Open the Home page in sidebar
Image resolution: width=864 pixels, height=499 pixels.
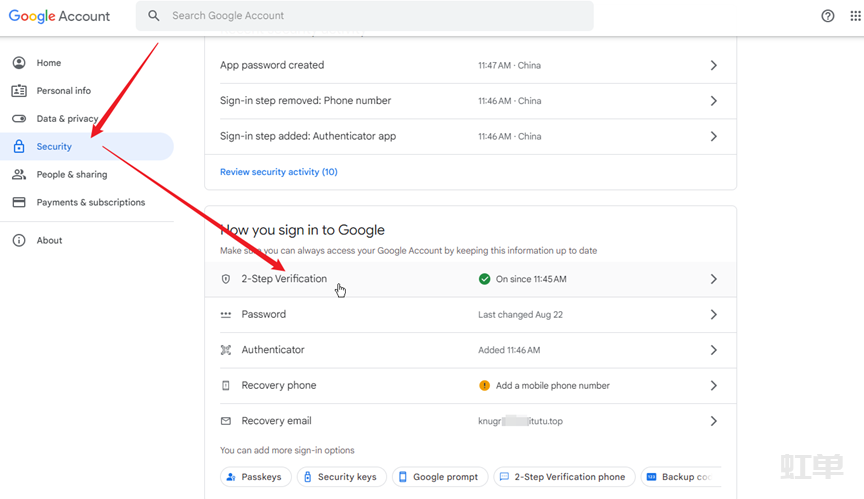[87, 63]
